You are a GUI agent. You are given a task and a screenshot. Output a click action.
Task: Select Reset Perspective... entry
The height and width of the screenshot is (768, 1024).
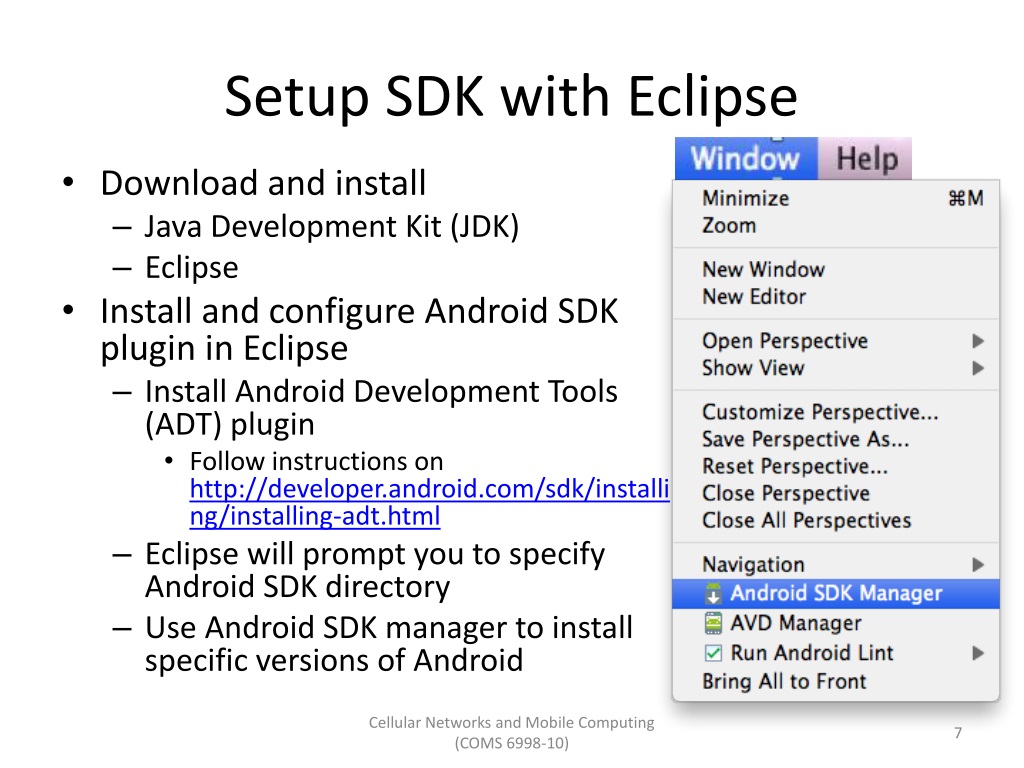[x=836, y=466]
